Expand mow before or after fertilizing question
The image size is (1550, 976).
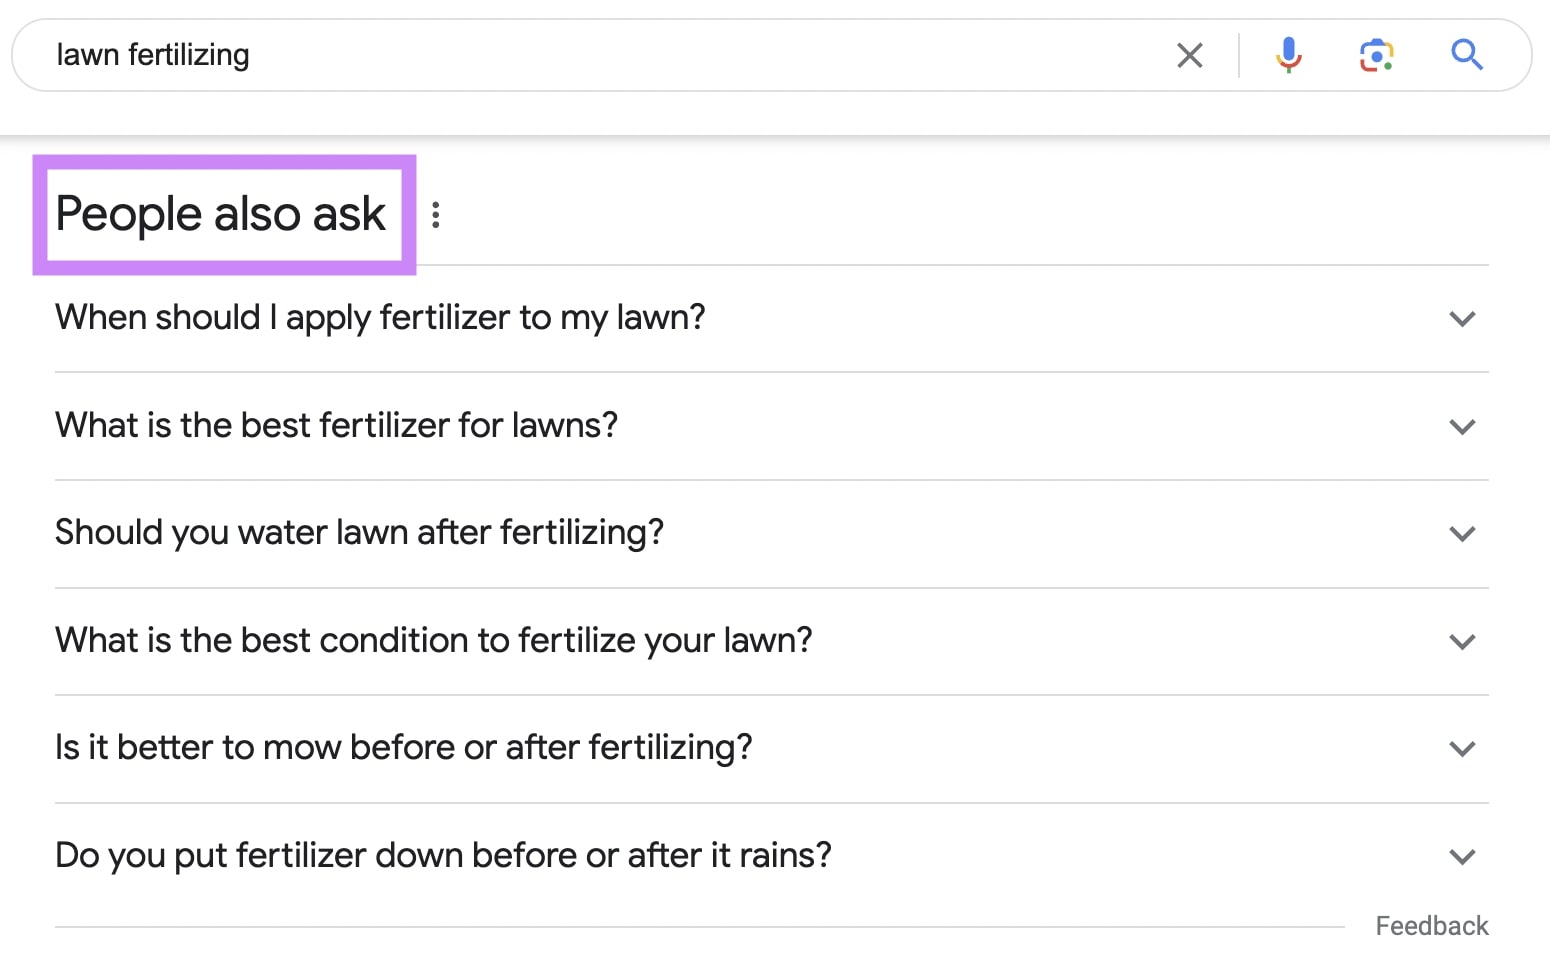click(x=1461, y=749)
